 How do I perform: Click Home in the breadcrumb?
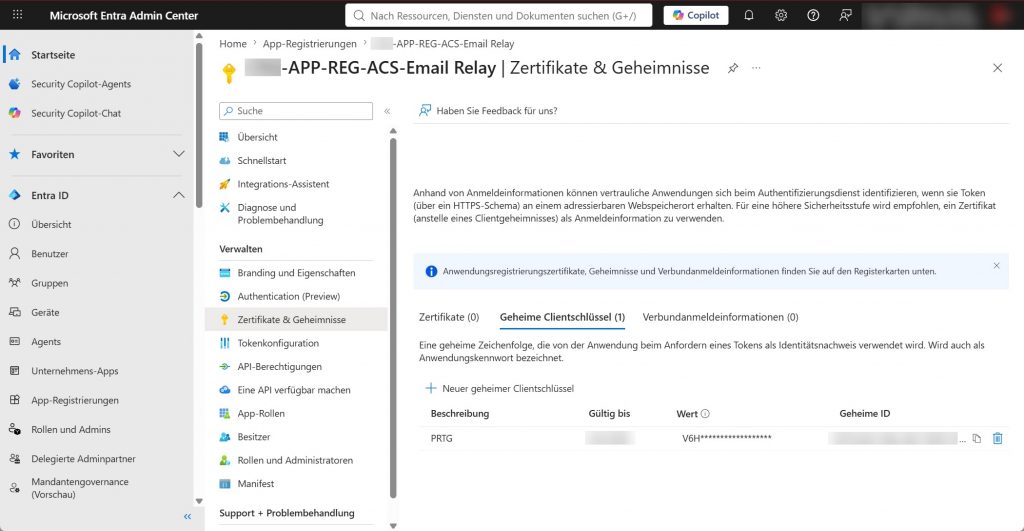[232, 44]
